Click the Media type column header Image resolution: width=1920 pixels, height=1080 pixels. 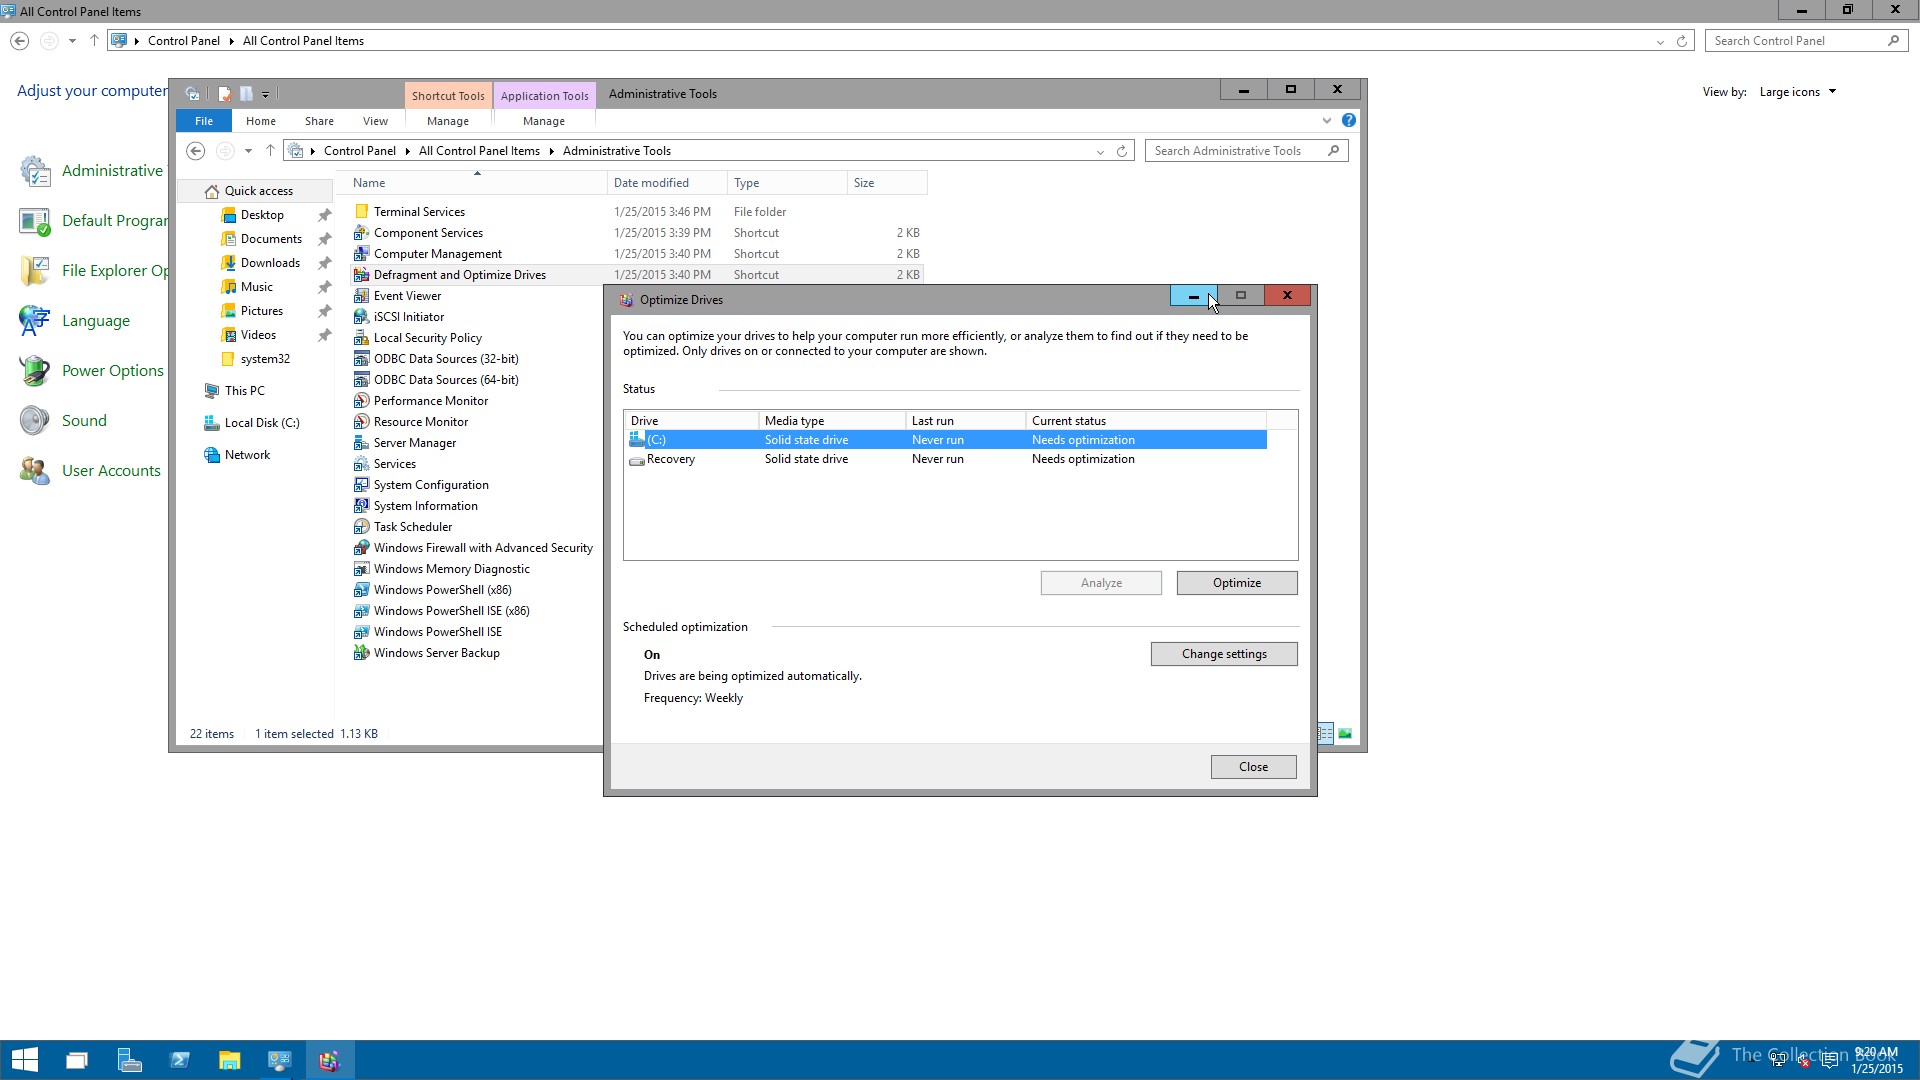click(x=832, y=421)
